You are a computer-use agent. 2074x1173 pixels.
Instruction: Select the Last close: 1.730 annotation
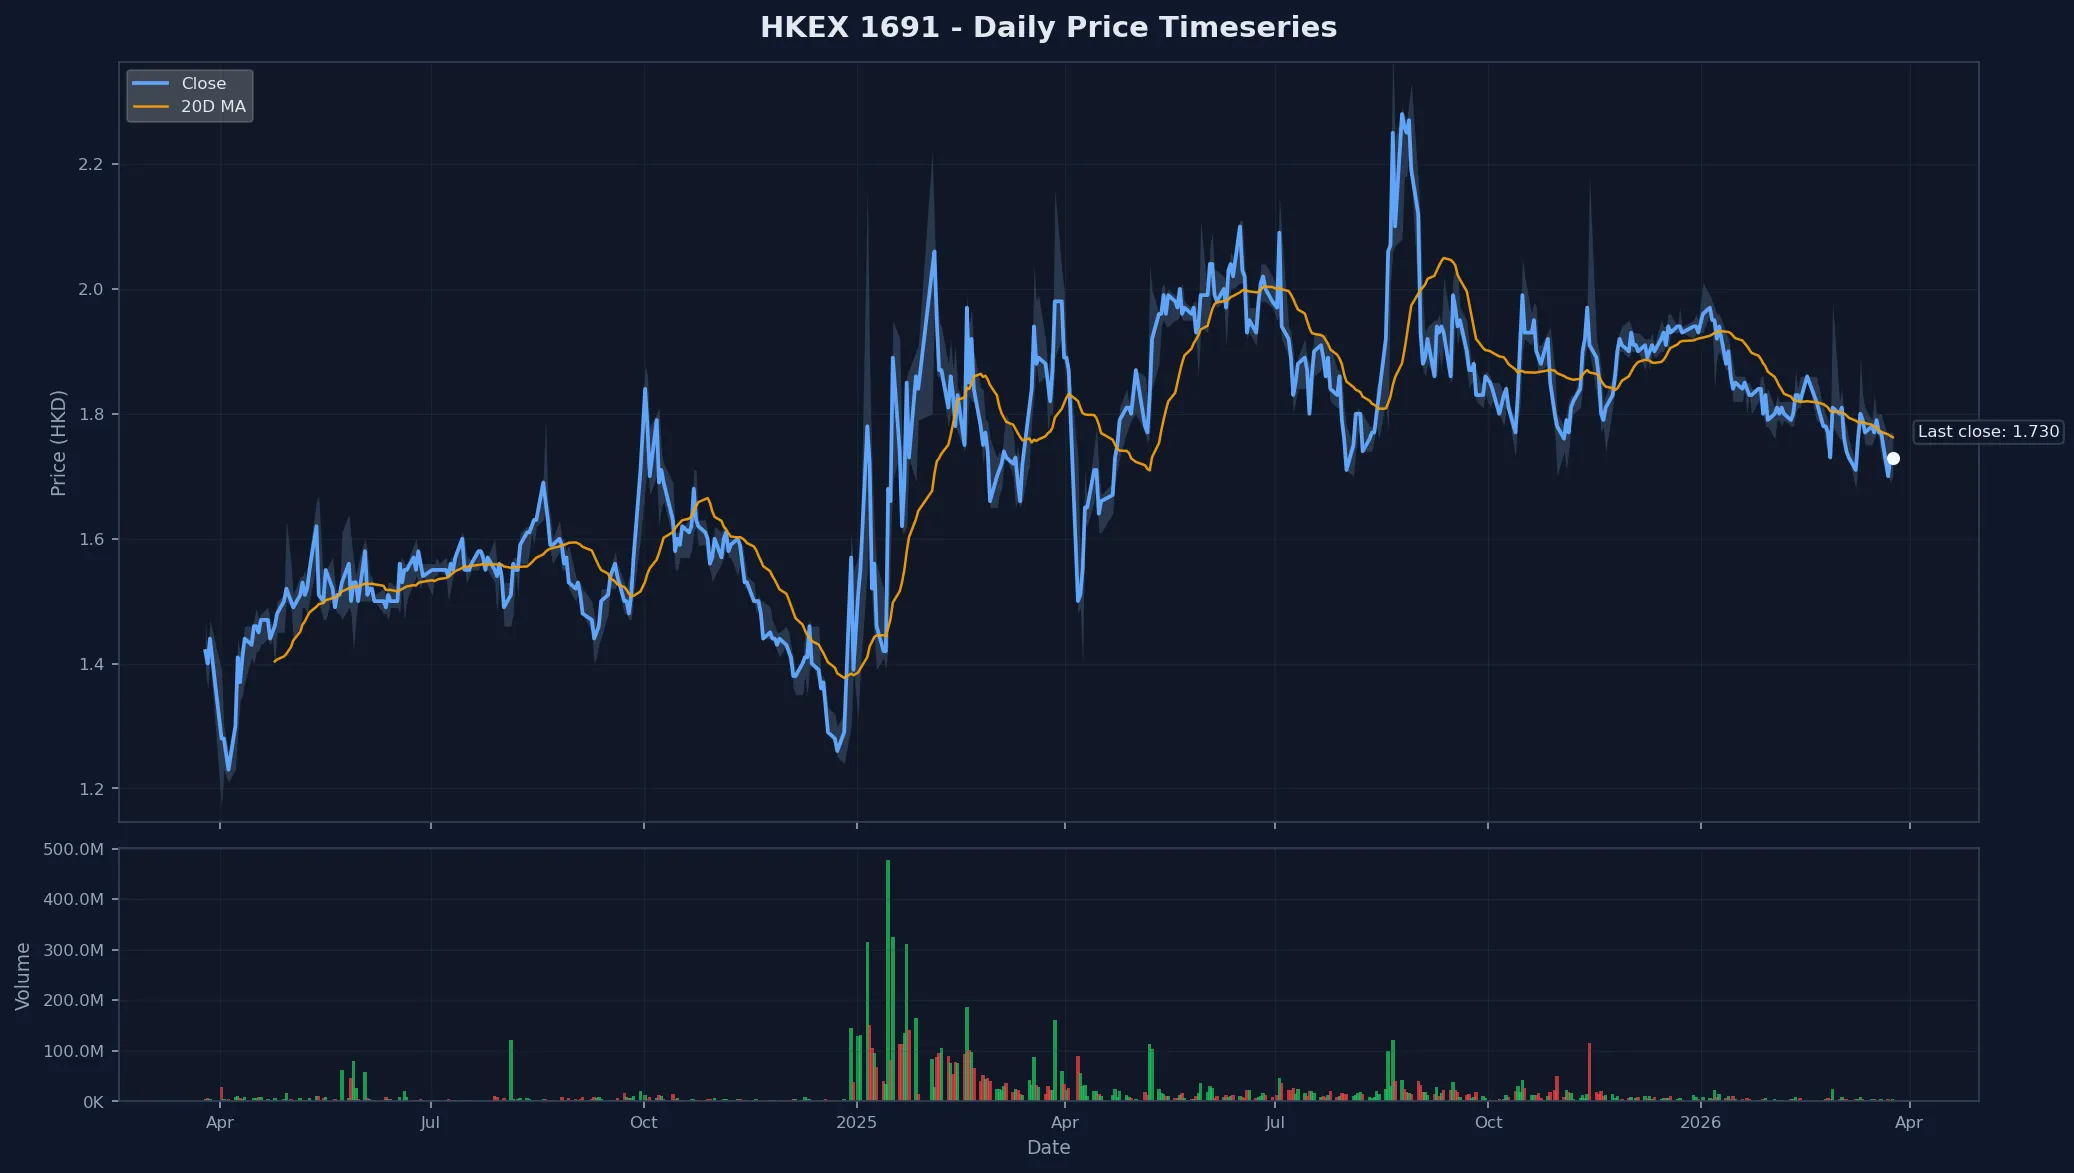[1988, 431]
